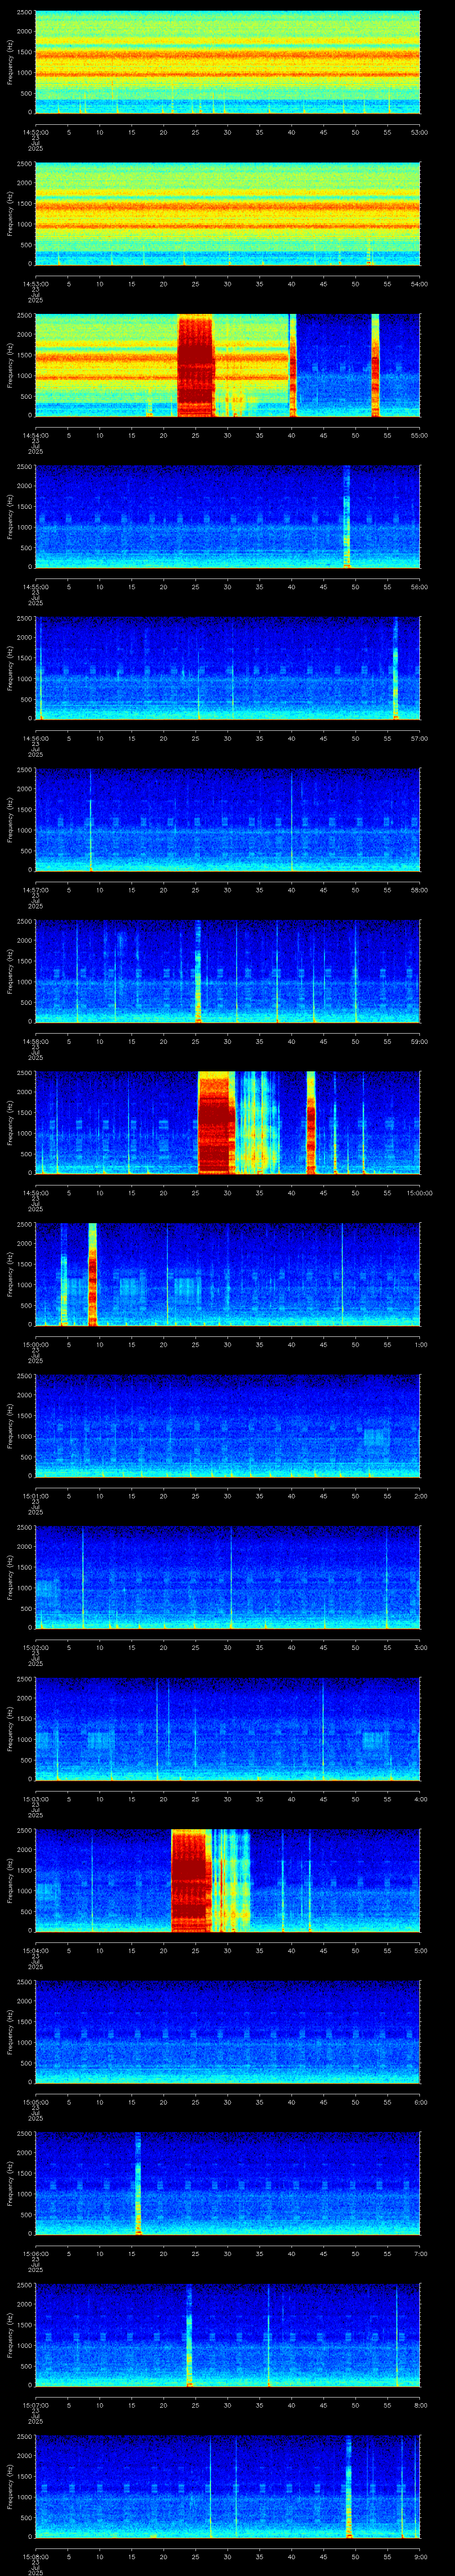Click the 14:57:00 start time label
Viewport: 455px width, 2576px height.
coord(35,890)
